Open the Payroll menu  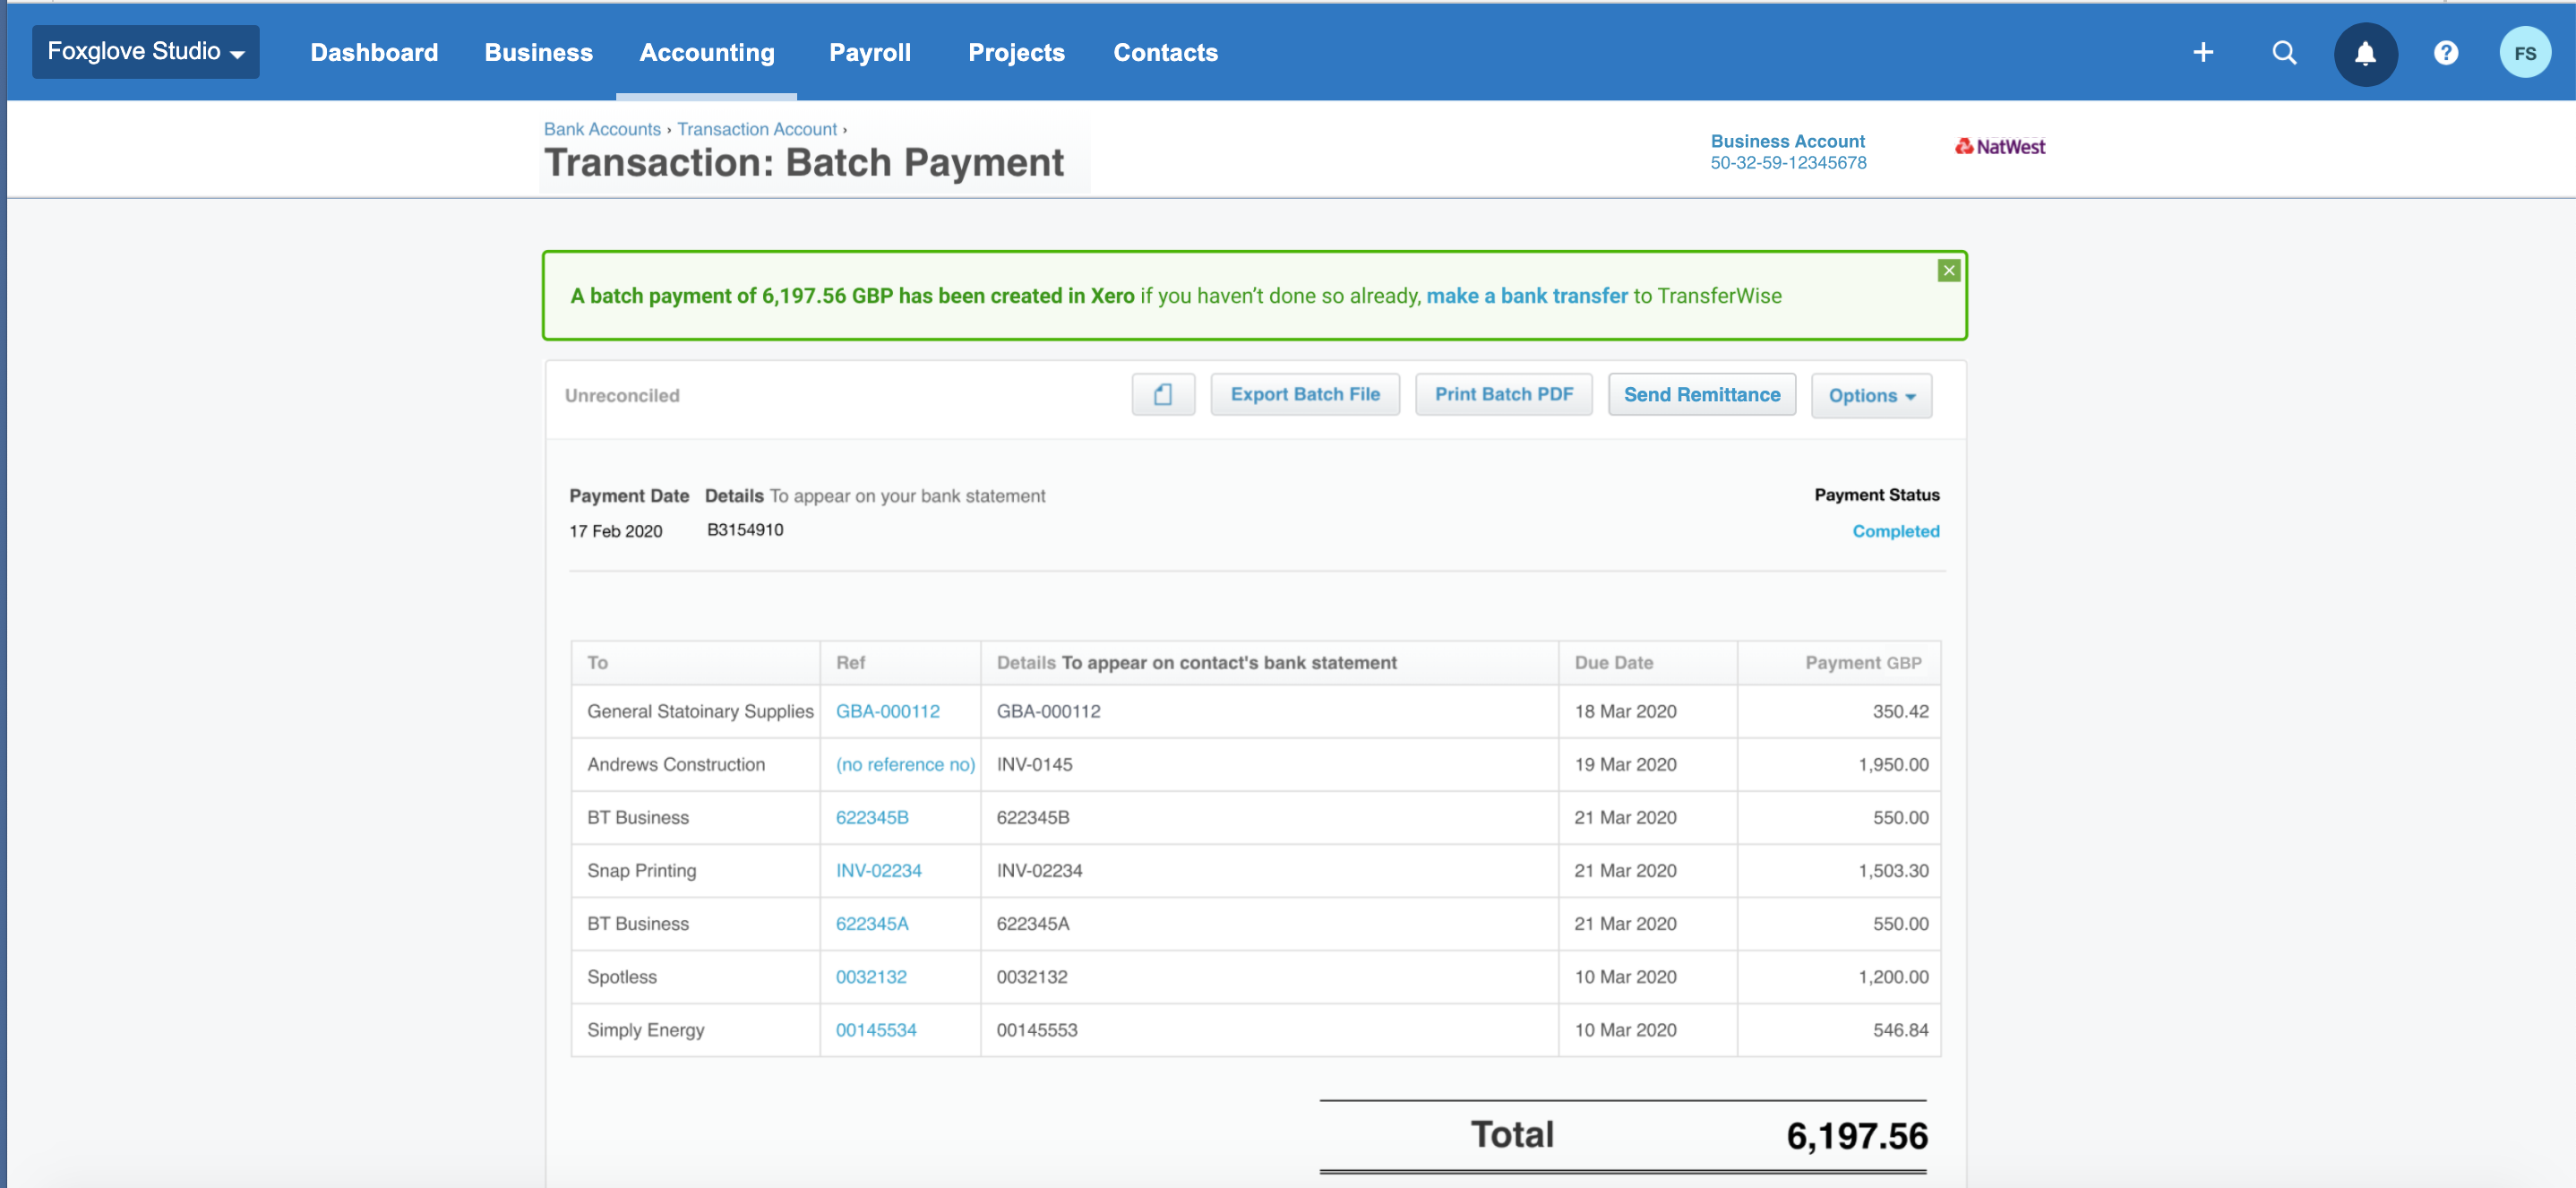(x=869, y=52)
